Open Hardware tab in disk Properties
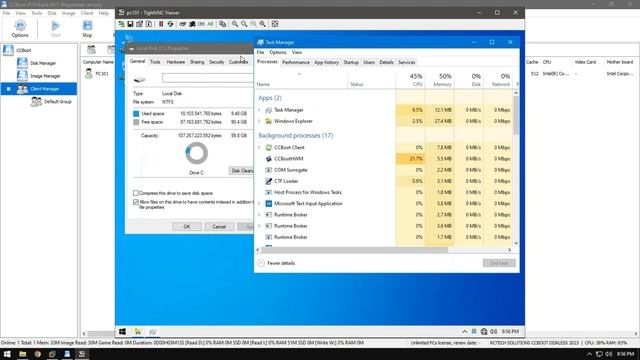Viewport: 640px width, 360px height. pyautogui.click(x=176, y=62)
